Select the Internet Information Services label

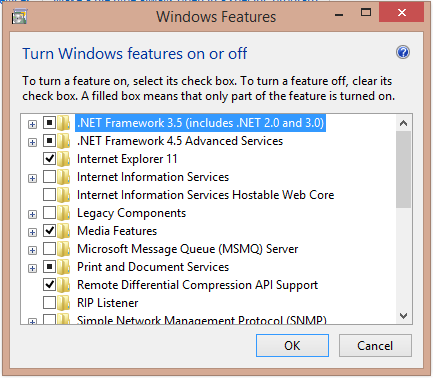pyautogui.click(x=153, y=177)
